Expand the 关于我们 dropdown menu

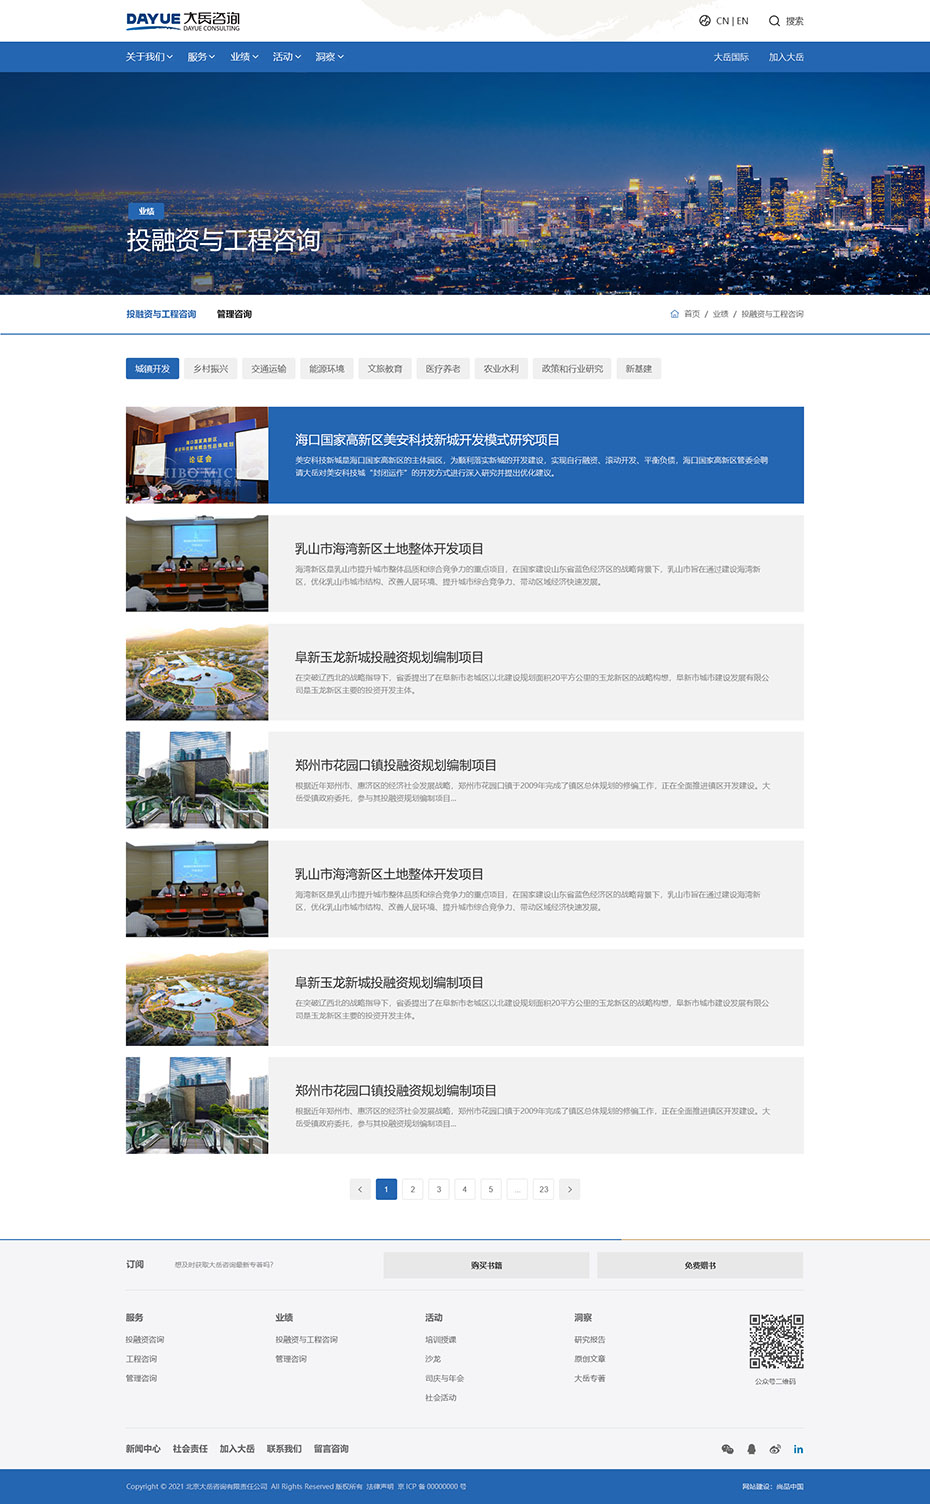tap(149, 57)
